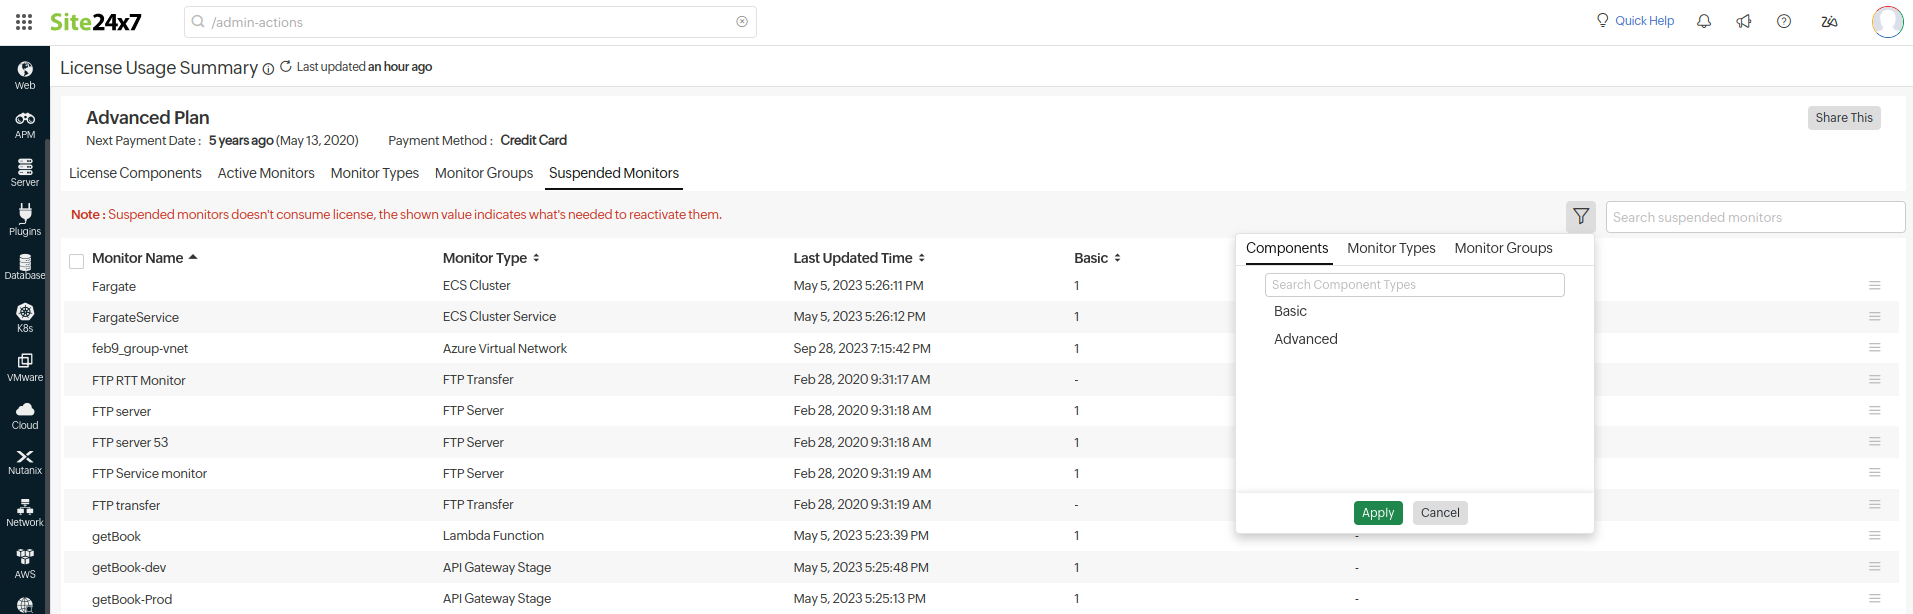Open the notifications bell icon
Screen dimensions: 1913x614
[x=1704, y=21]
